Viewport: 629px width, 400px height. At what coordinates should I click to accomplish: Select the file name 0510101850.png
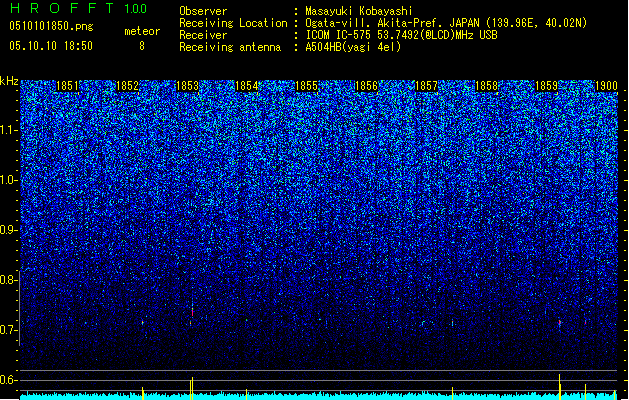51,26
